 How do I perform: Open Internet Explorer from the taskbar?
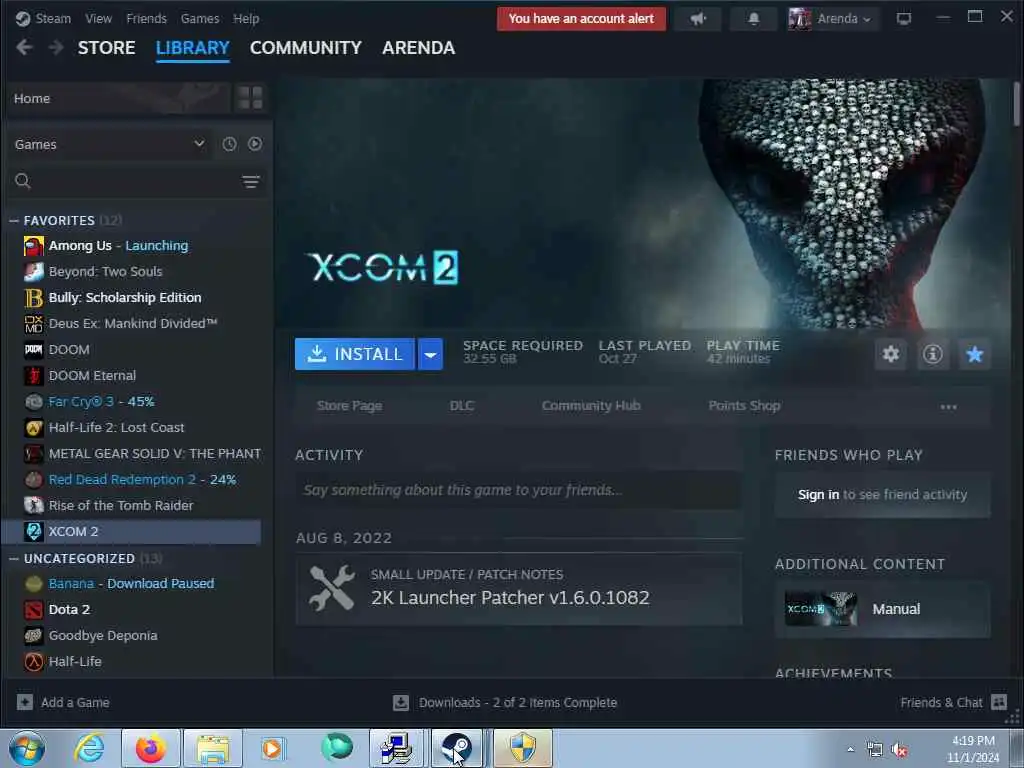[x=89, y=748]
